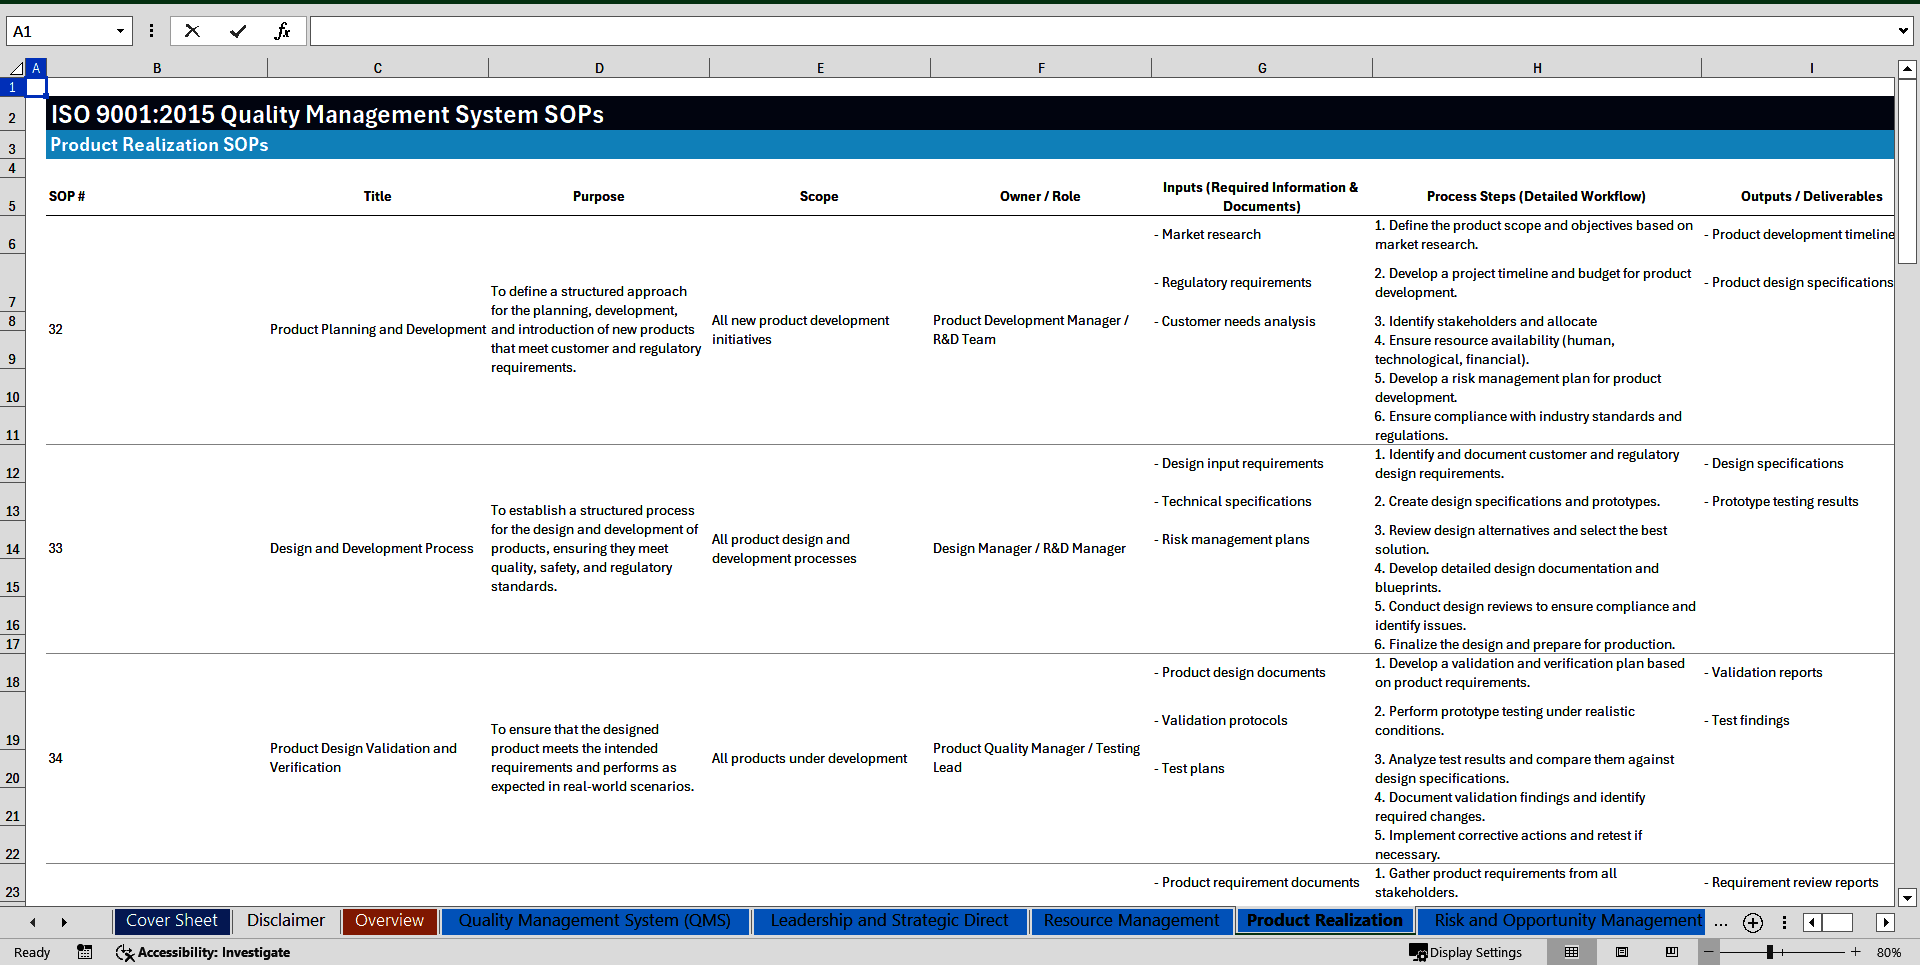Click the zoom in plus button

[1856, 952]
